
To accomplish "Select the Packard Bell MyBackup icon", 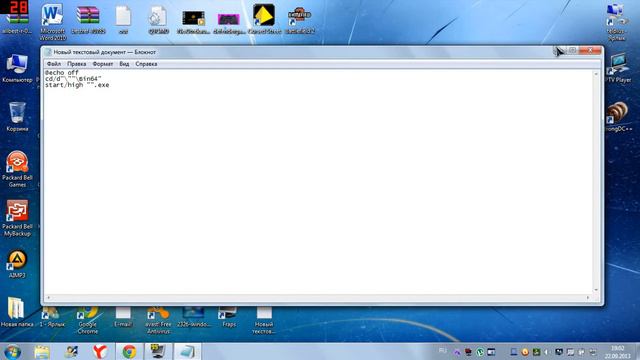I will click(x=17, y=218).
